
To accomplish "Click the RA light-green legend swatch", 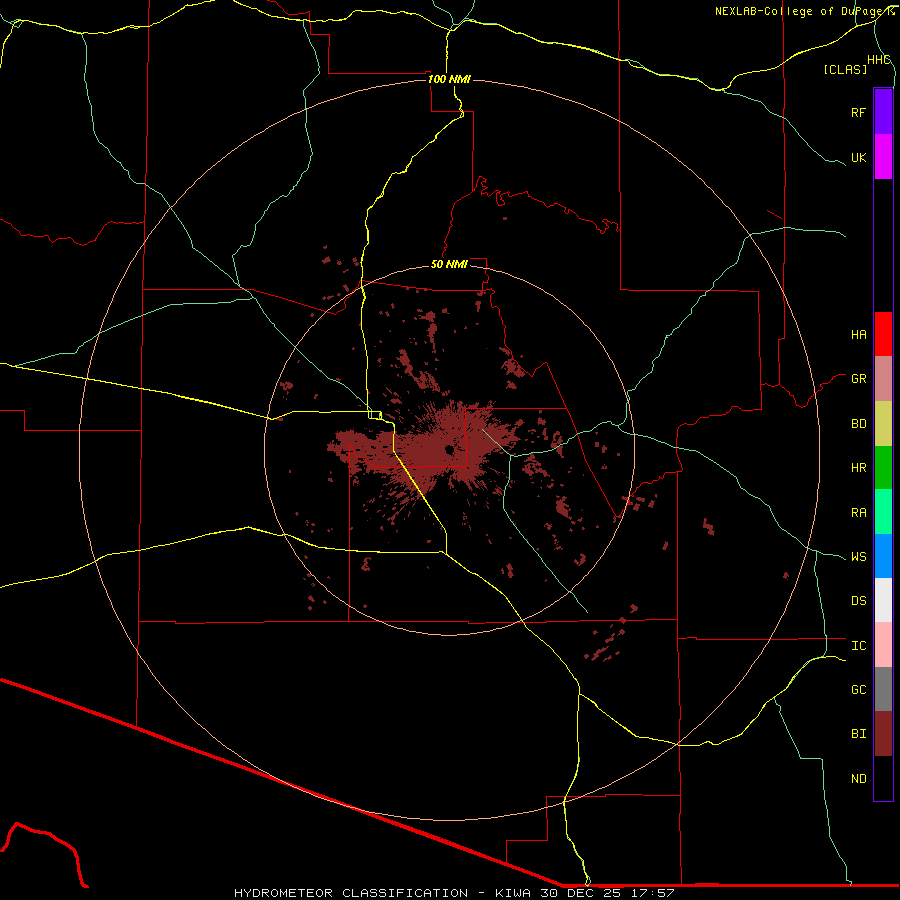I will pyautogui.click(x=883, y=512).
